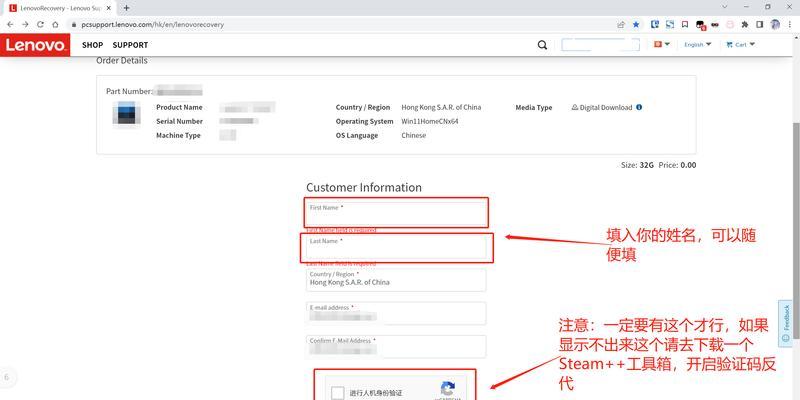
Task: Click the Media Type label
Action: [x=534, y=108]
